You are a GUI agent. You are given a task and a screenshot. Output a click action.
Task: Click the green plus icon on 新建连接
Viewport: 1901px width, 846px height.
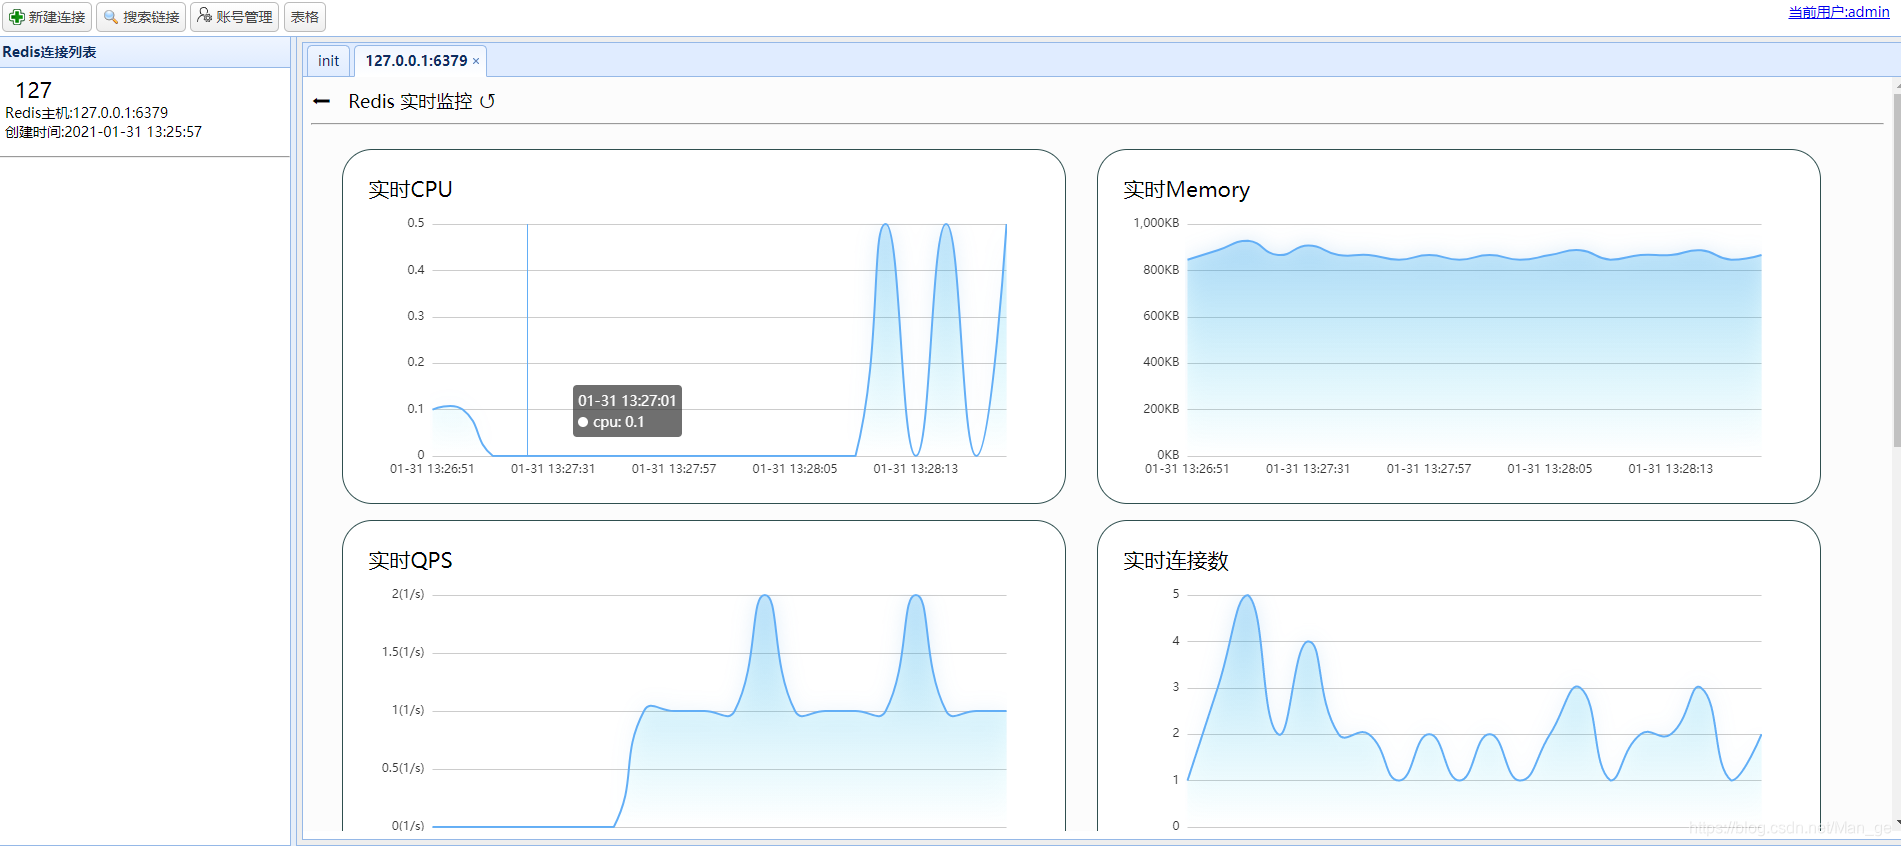[x=17, y=17]
